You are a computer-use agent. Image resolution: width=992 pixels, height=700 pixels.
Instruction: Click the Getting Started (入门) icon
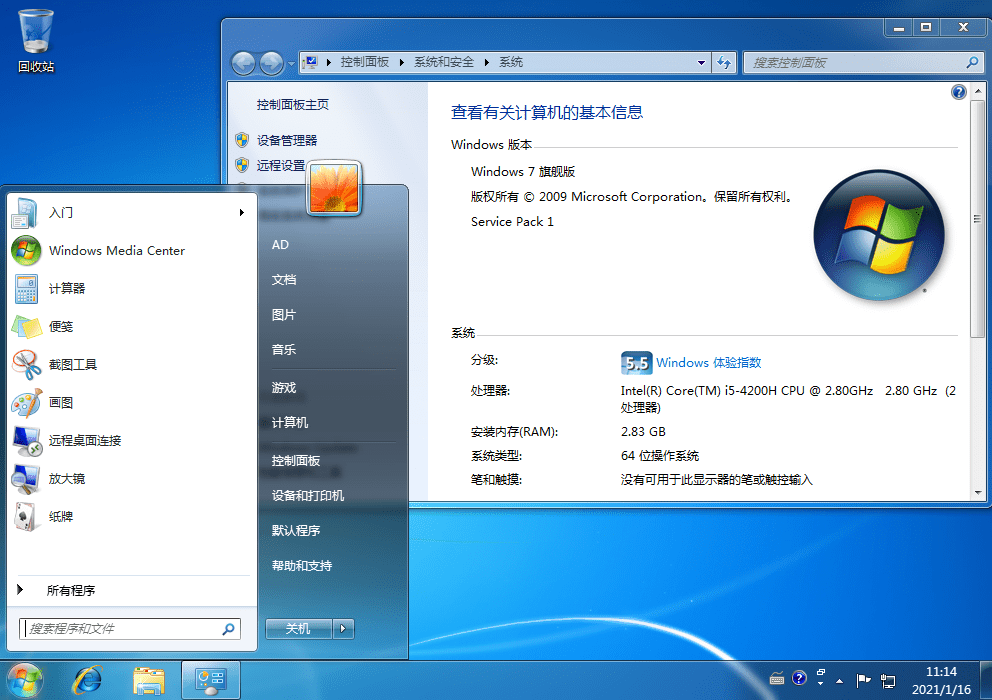coord(25,213)
